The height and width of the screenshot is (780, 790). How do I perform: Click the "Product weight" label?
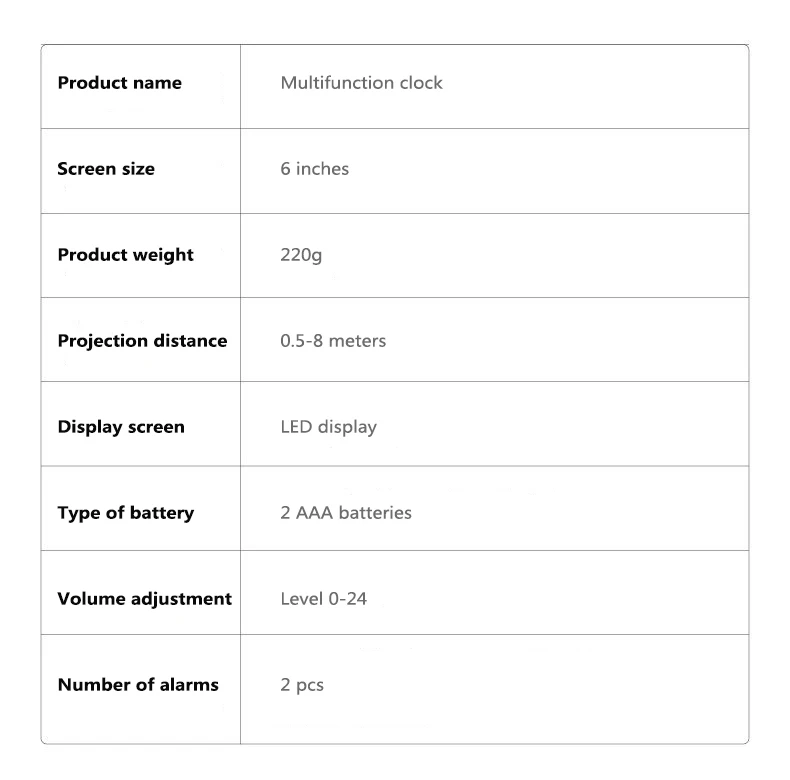(x=125, y=255)
